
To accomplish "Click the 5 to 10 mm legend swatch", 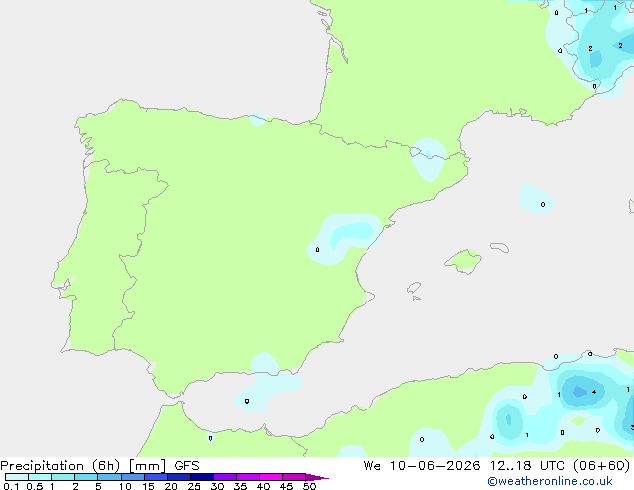I will [109, 477].
